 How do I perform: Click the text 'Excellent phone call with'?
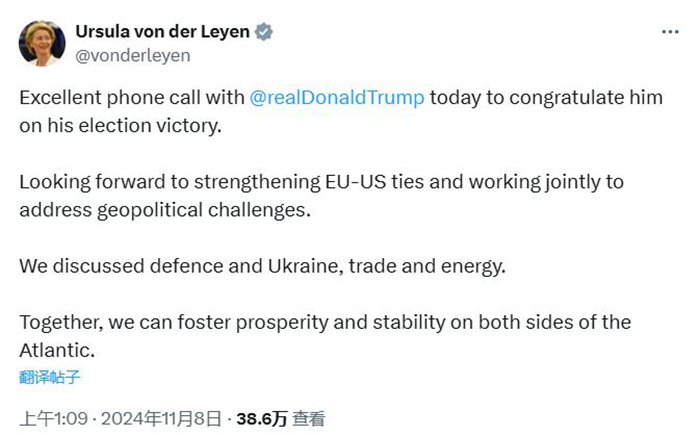(x=132, y=98)
